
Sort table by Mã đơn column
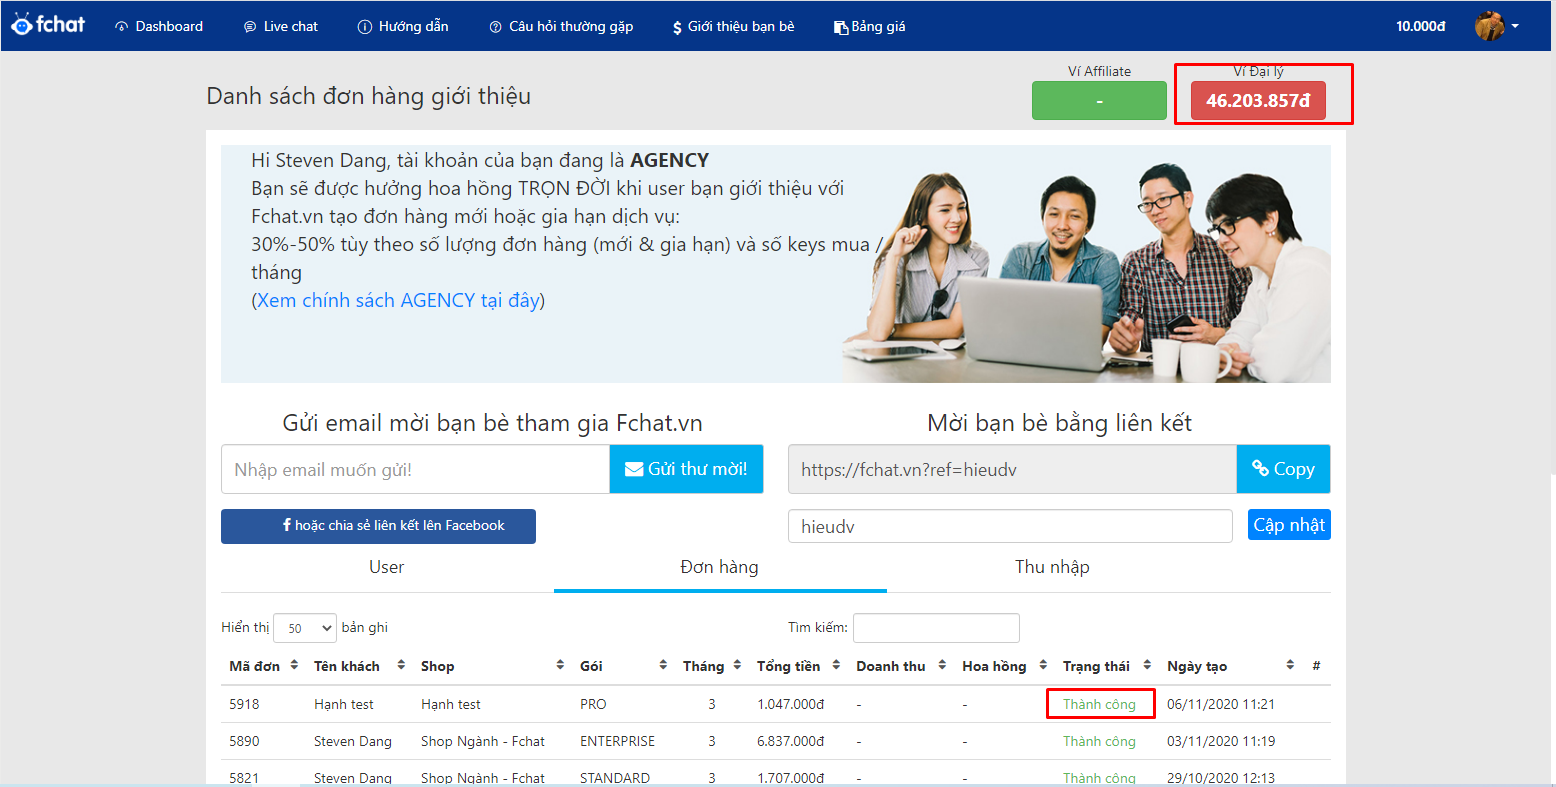pos(264,666)
